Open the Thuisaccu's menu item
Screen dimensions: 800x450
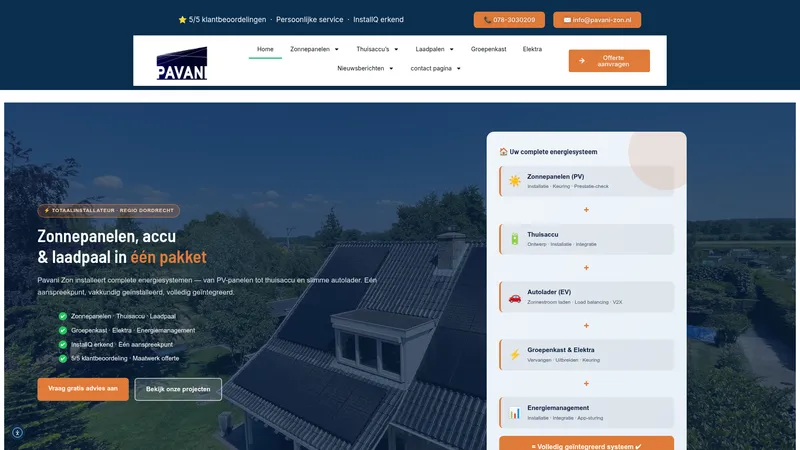(x=373, y=49)
